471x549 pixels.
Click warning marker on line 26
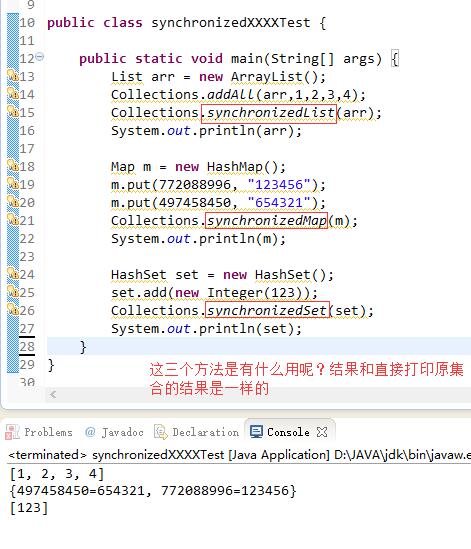coord(13,310)
